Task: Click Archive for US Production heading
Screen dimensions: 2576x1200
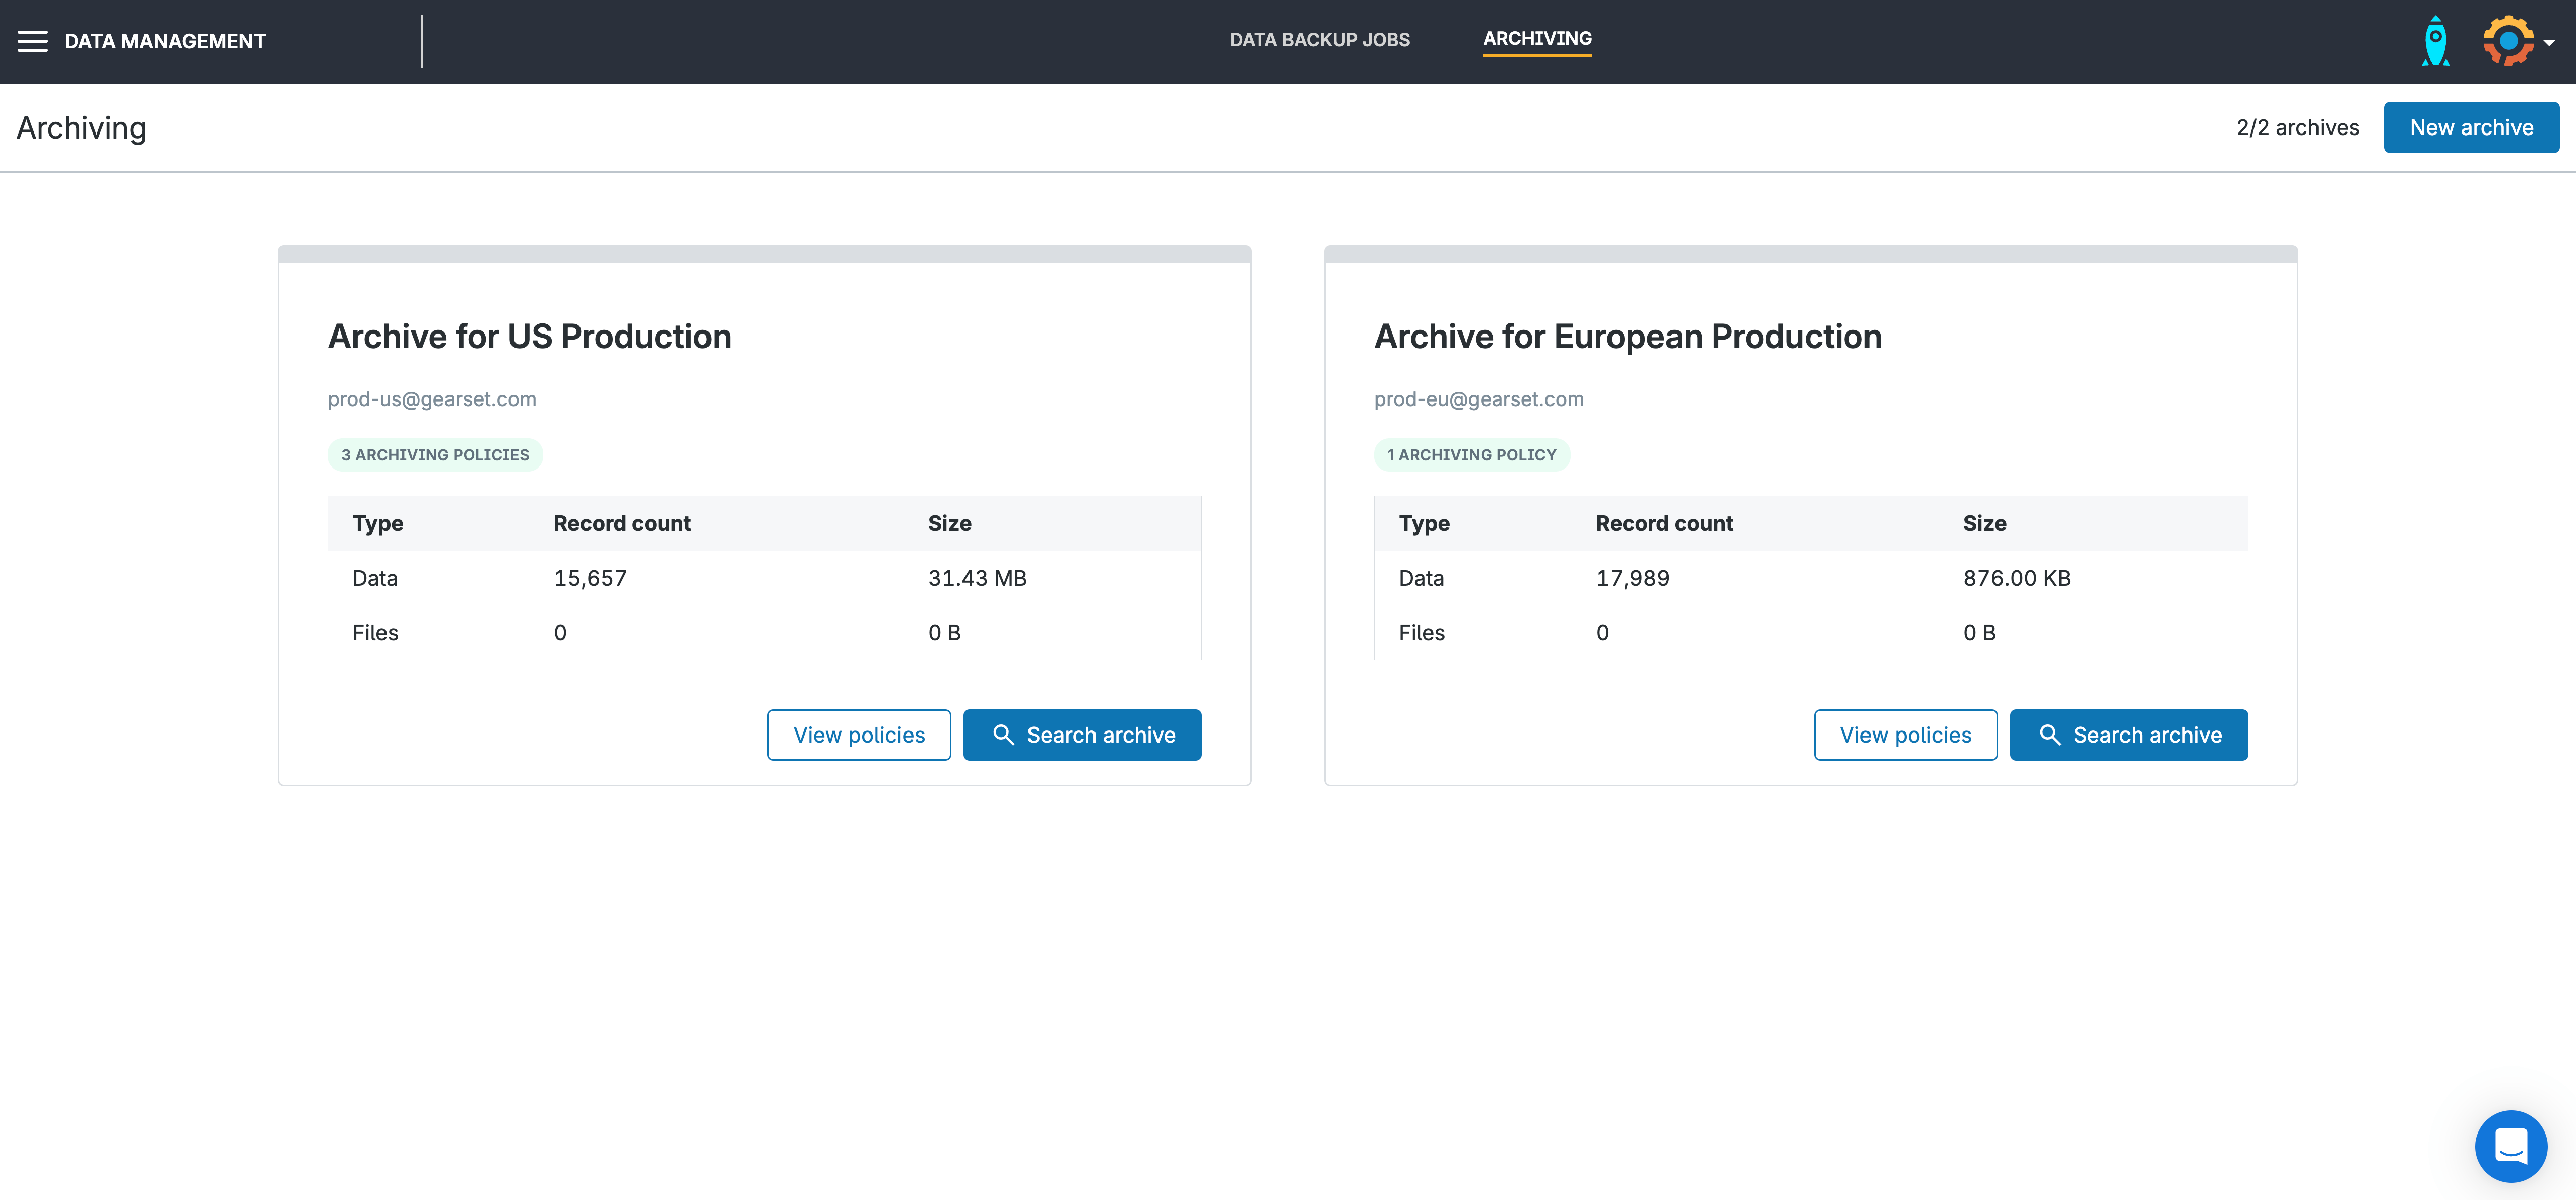Action: pos(529,337)
